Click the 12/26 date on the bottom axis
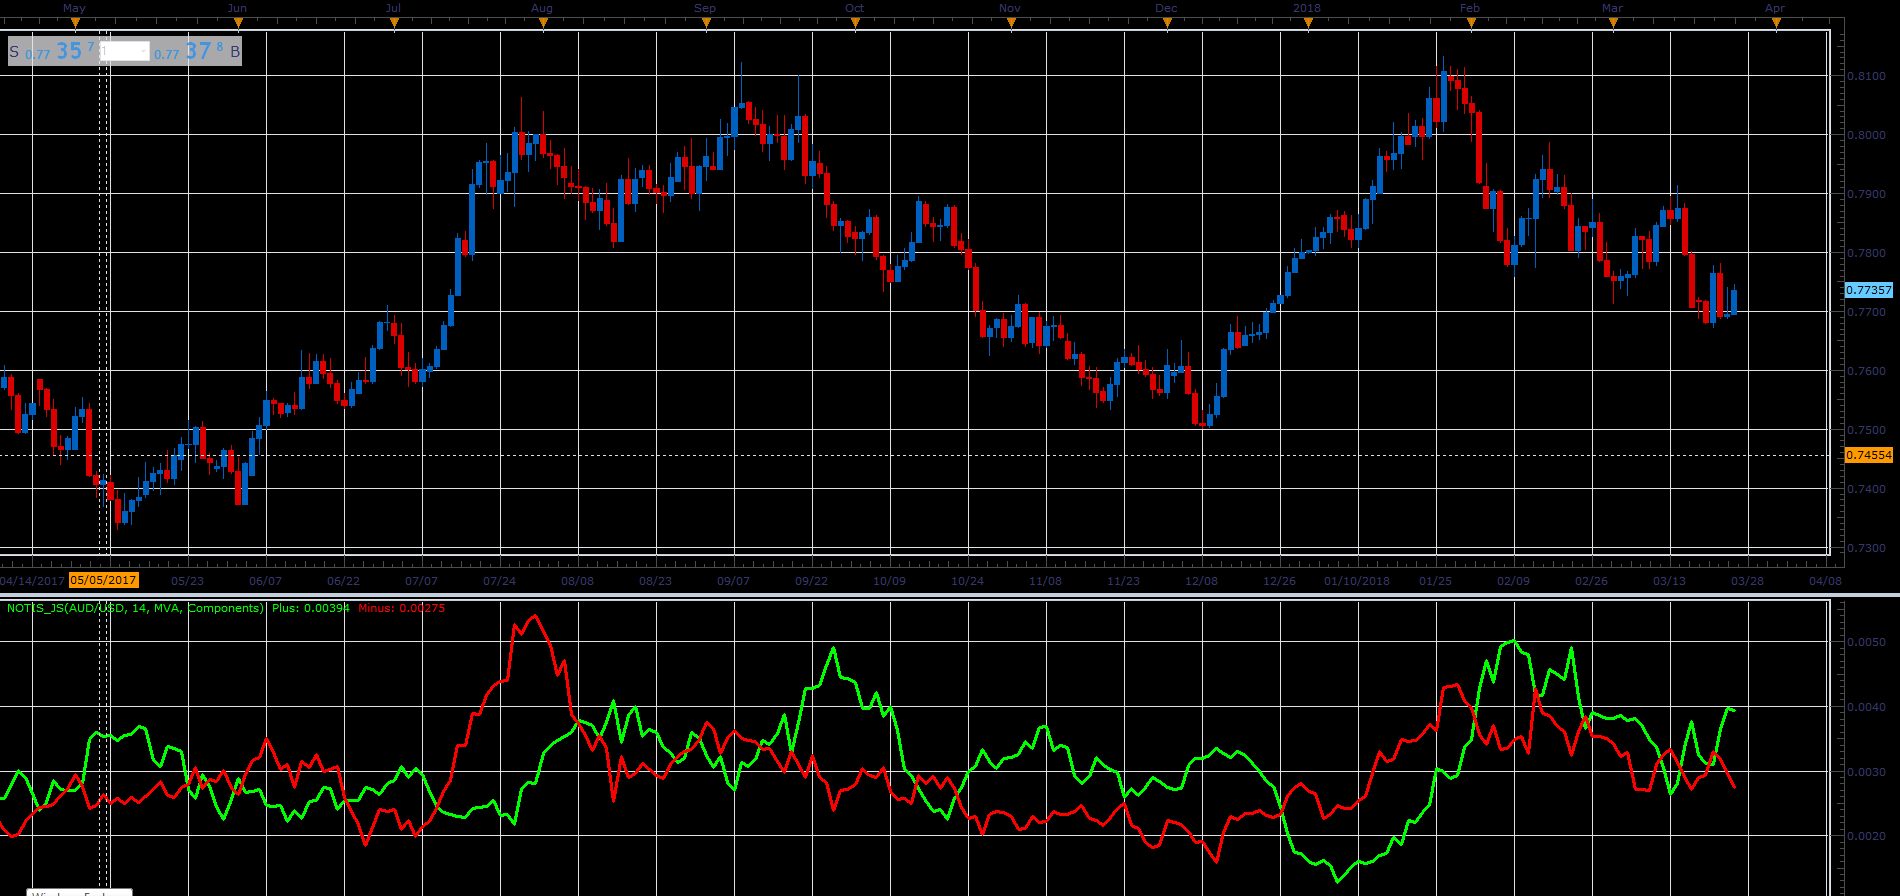The image size is (1900, 896). click(x=1279, y=581)
